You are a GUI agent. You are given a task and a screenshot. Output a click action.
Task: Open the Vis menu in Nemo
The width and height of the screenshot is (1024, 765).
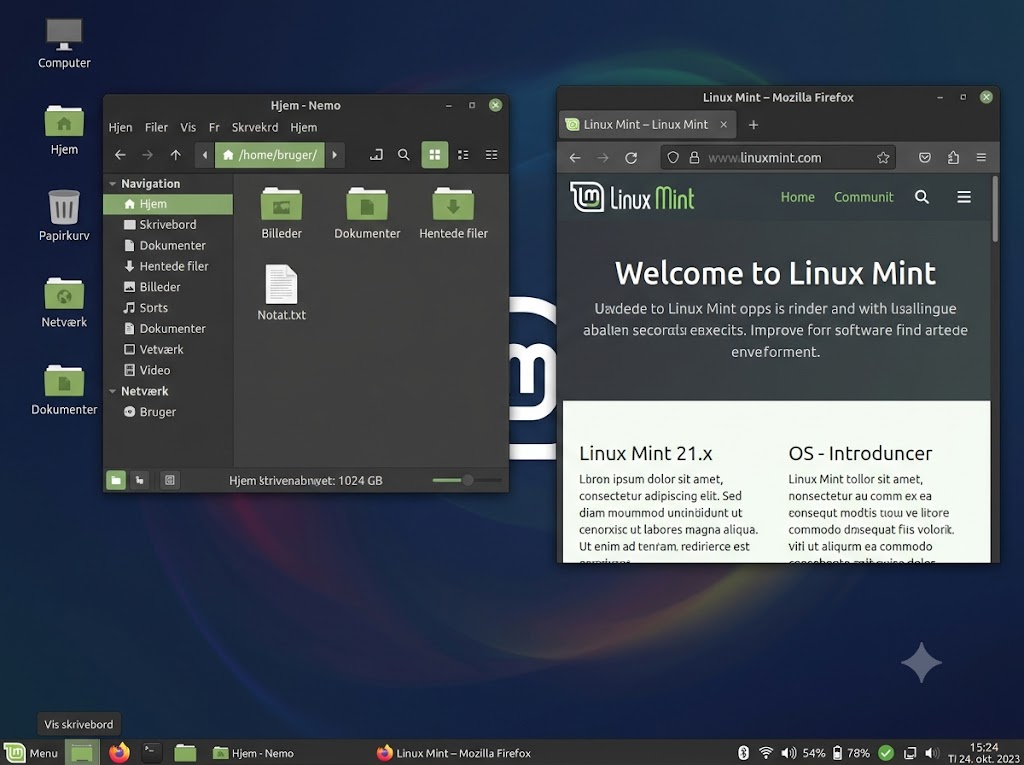click(188, 127)
